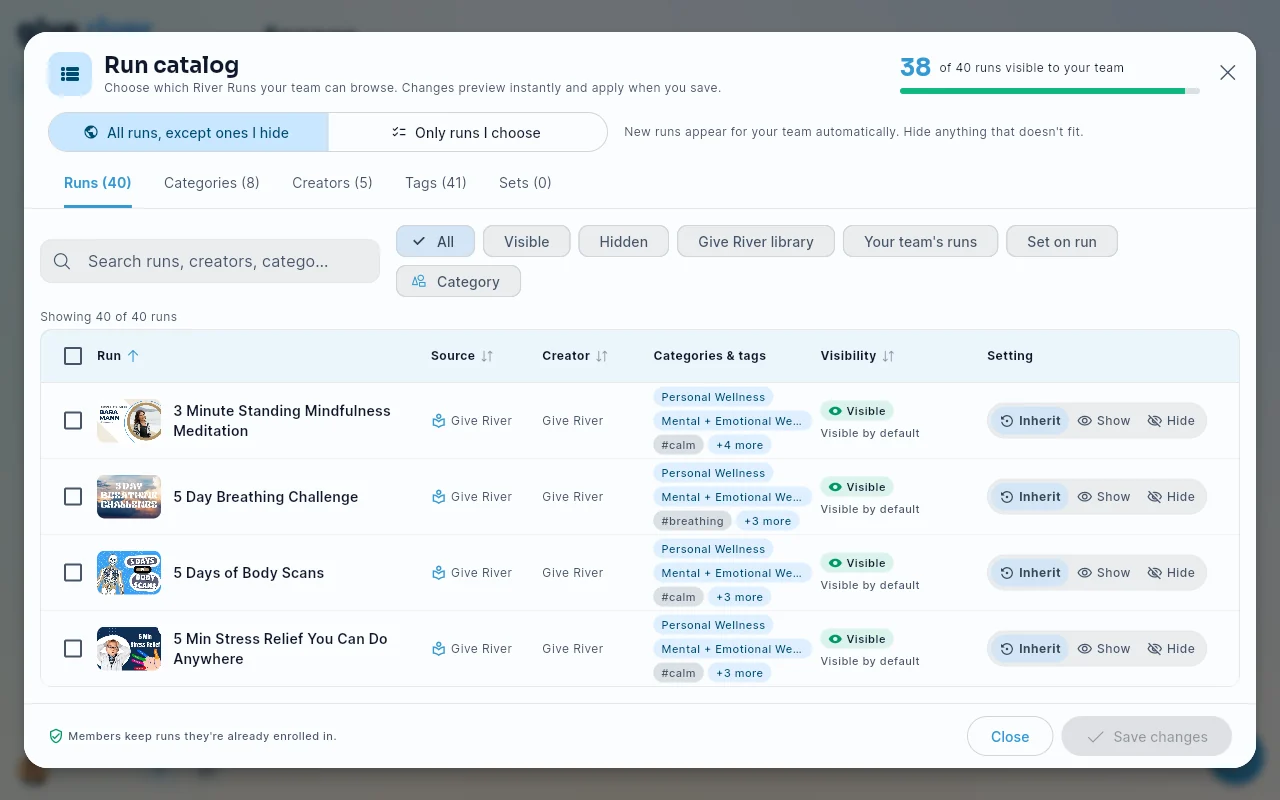The width and height of the screenshot is (1280, 800).
Task: Sort table by Visibility column
Action: click(857, 356)
